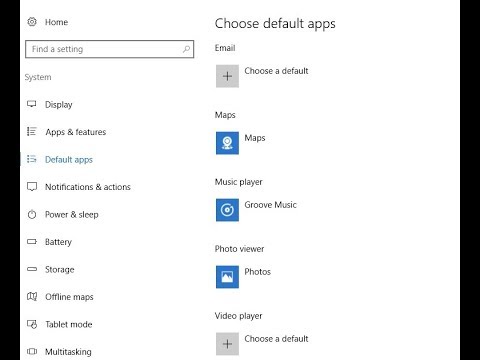The image size is (480, 360).
Task: Click the Battery icon in sidebar
Action: click(x=32, y=241)
